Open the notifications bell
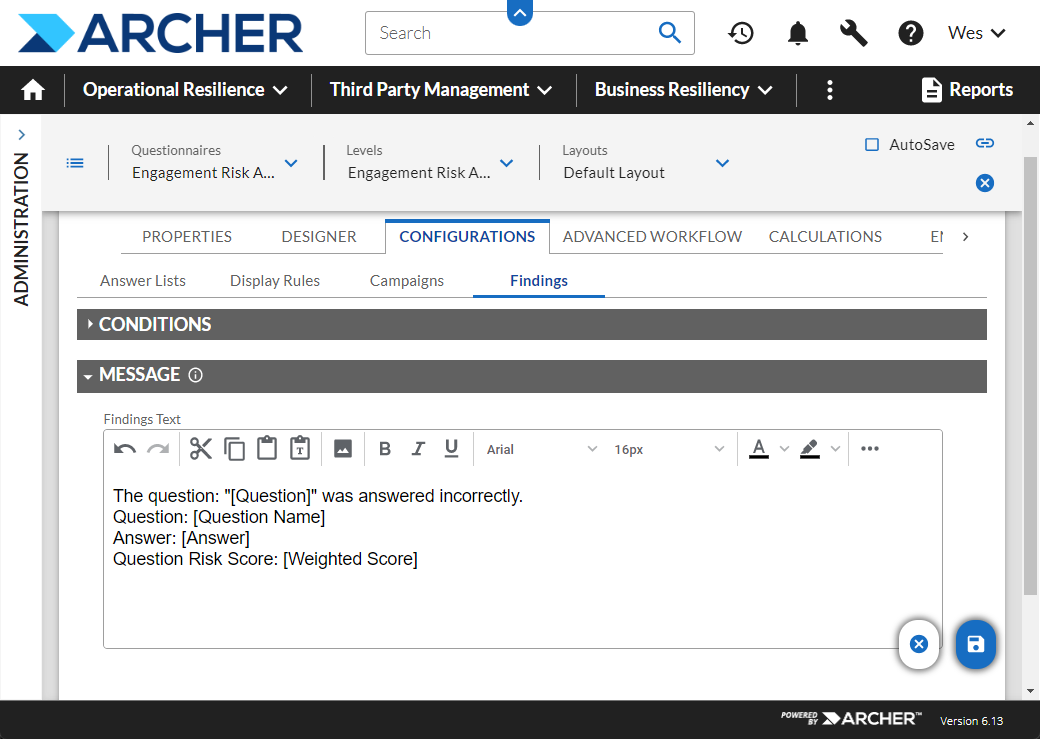This screenshot has height=739, width=1040. click(797, 33)
